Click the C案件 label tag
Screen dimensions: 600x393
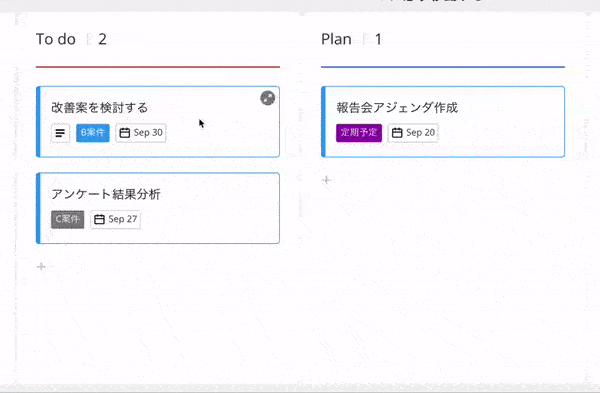click(68, 219)
